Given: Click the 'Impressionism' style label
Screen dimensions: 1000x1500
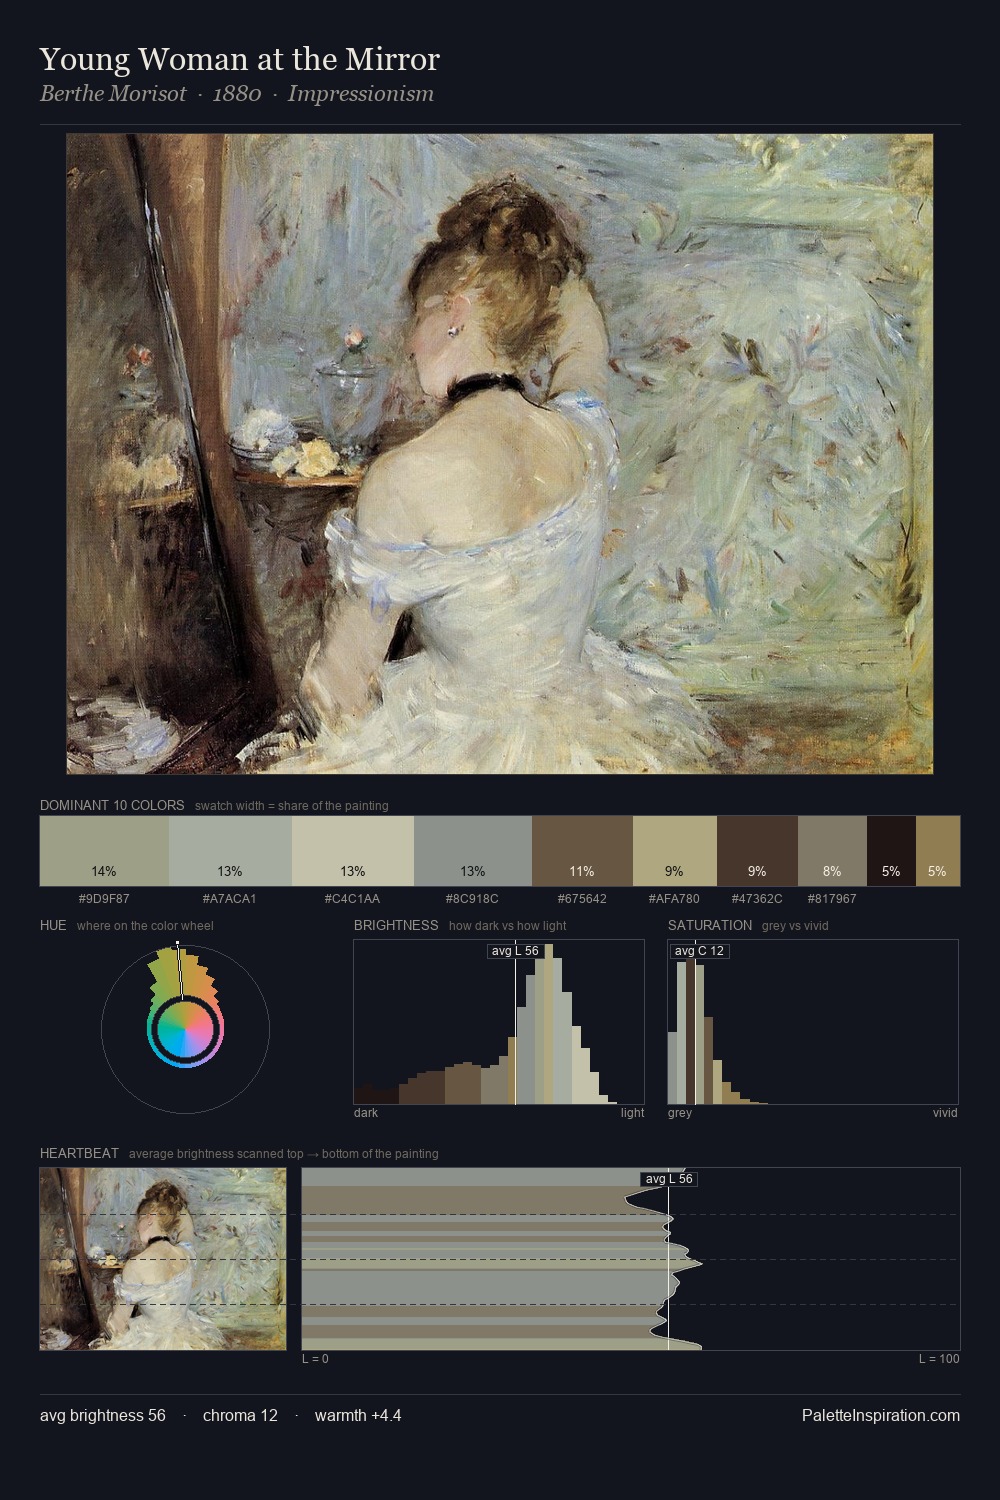Looking at the screenshot, I should point(361,94).
